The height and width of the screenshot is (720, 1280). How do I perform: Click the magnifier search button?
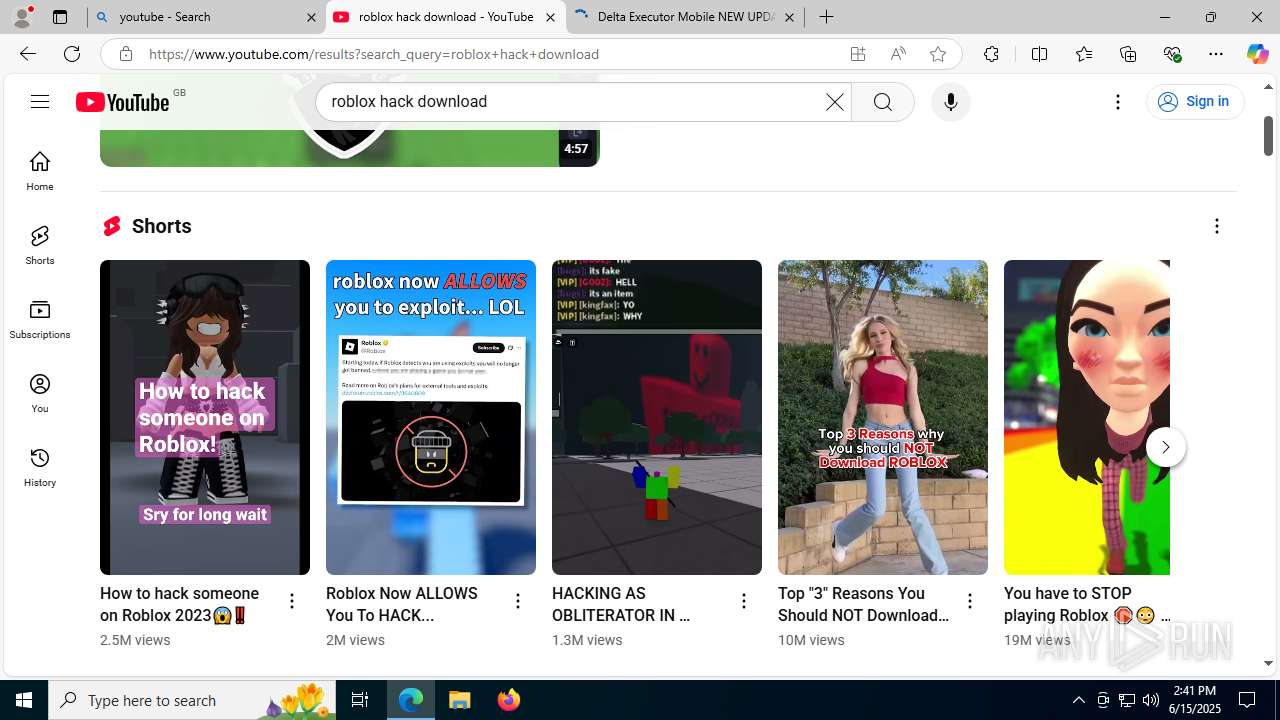click(883, 102)
